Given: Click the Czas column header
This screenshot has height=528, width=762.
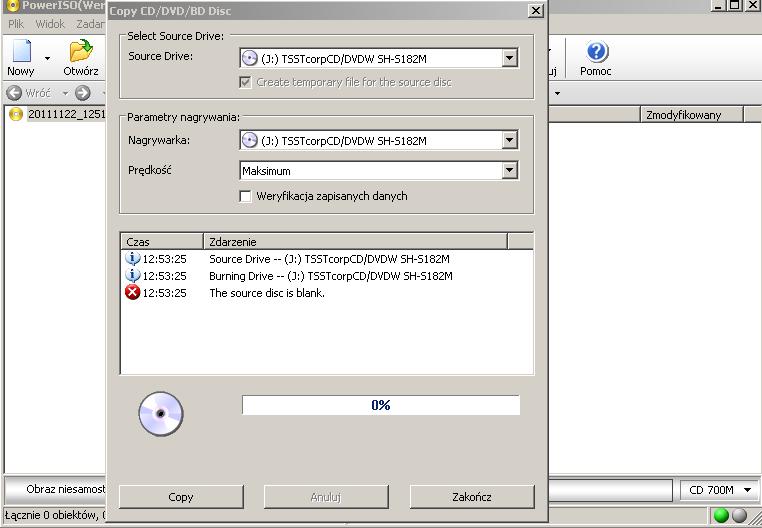Looking at the screenshot, I should click(x=162, y=242).
